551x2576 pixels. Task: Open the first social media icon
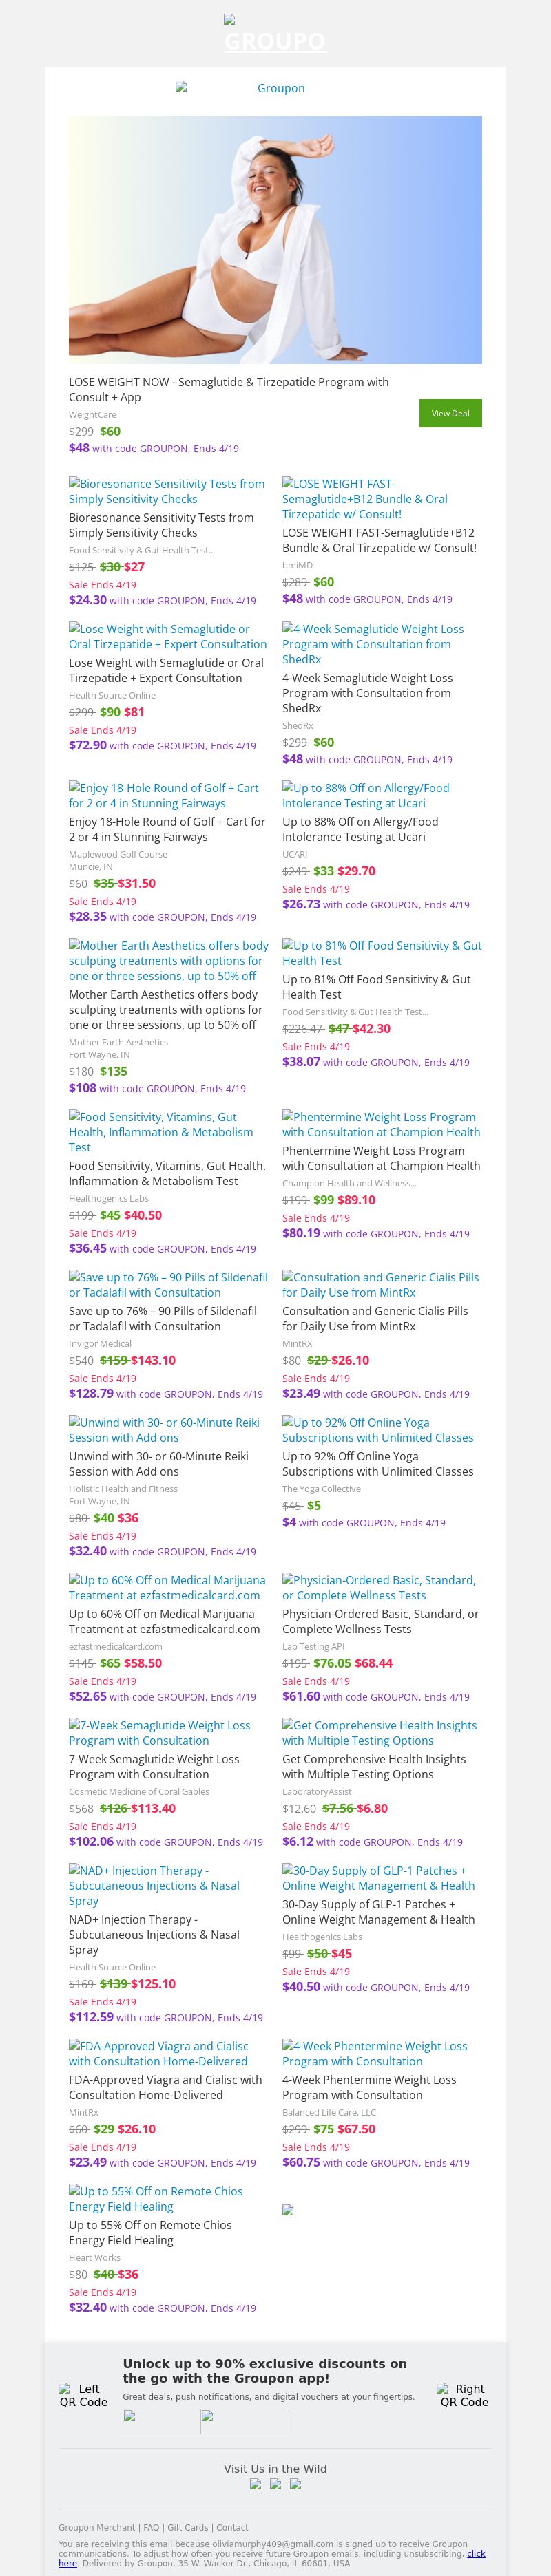(255, 2483)
